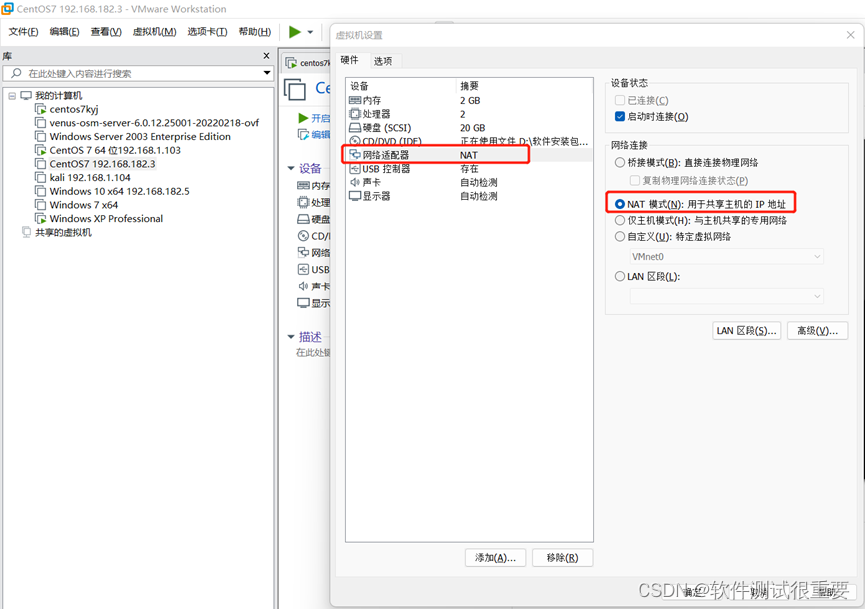Click the Windows 7 x64 VM icon

pyautogui.click(x=40, y=205)
